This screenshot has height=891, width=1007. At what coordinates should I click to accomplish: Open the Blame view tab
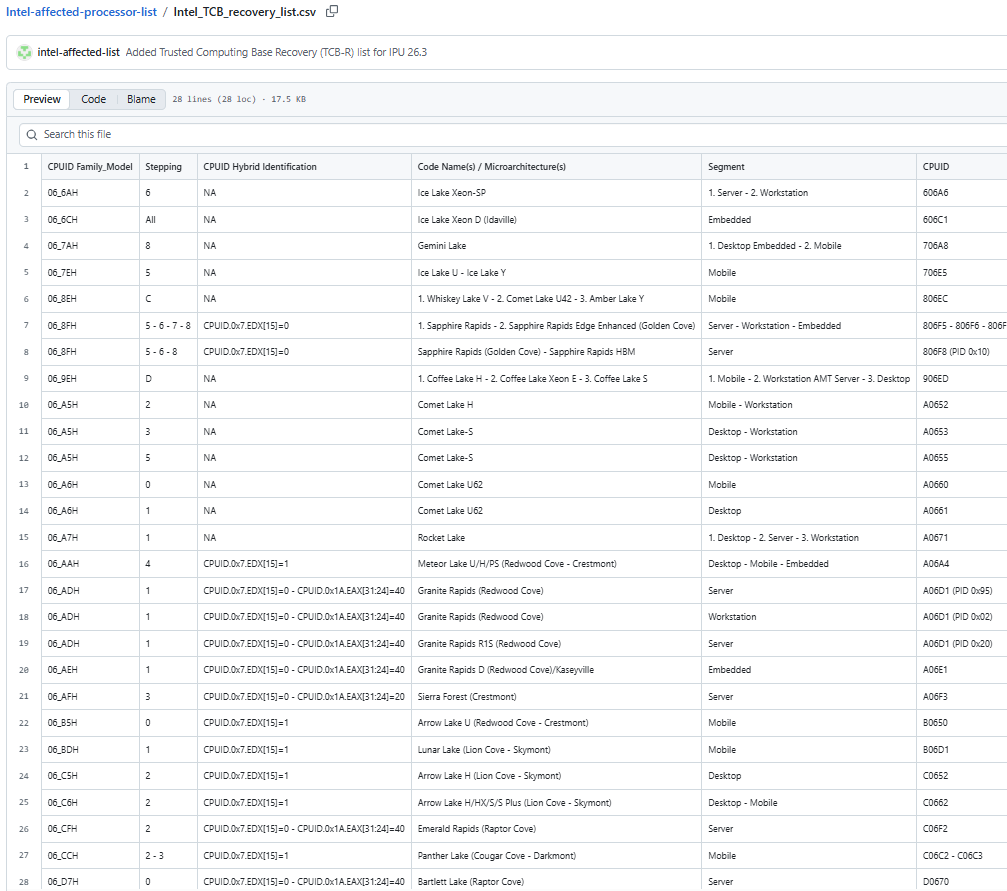(141, 99)
